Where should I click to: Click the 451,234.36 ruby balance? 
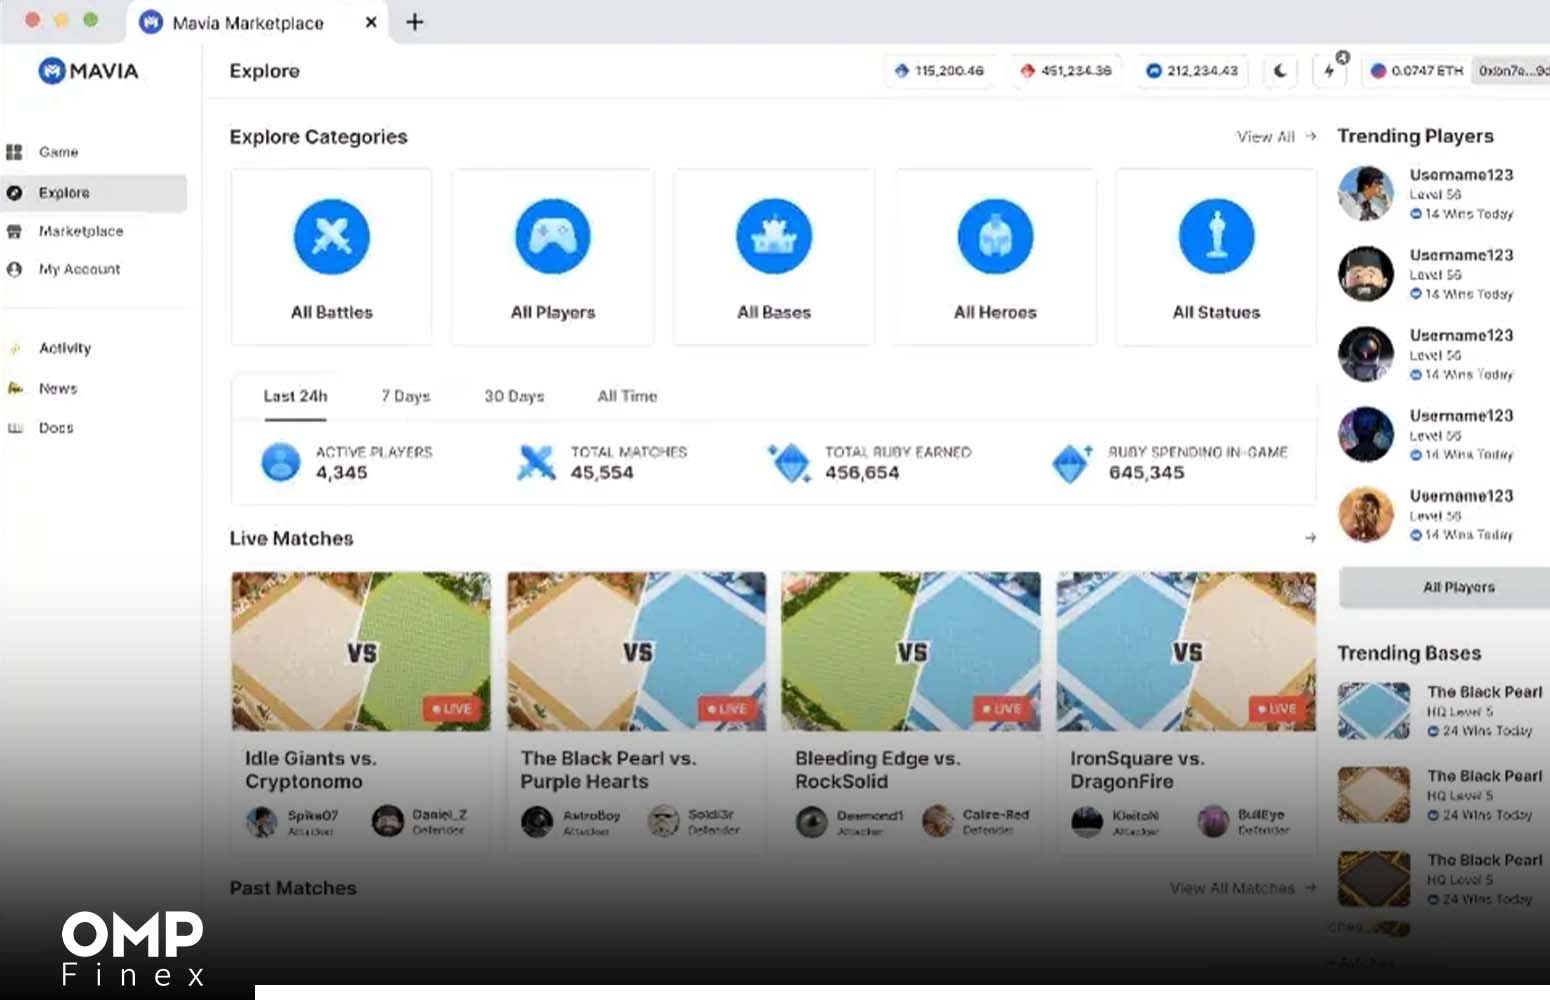(1066, 71)
